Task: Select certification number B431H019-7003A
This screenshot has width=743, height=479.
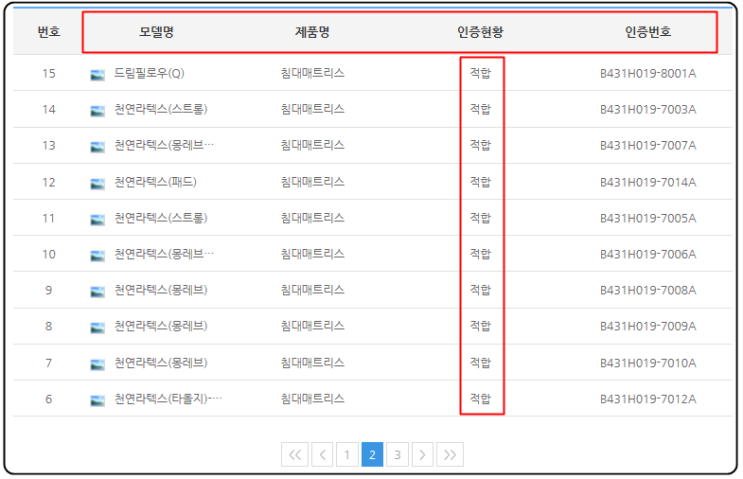Action: 648,110
